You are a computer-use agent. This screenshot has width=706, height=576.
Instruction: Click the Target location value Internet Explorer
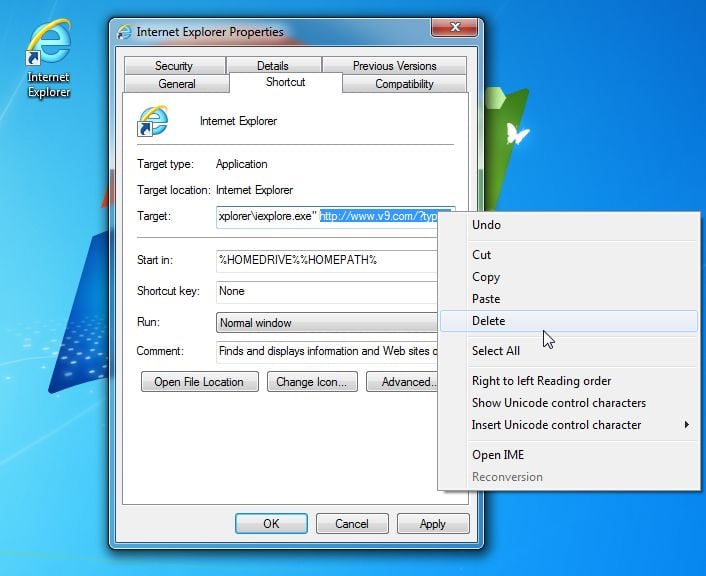point(254,190)
